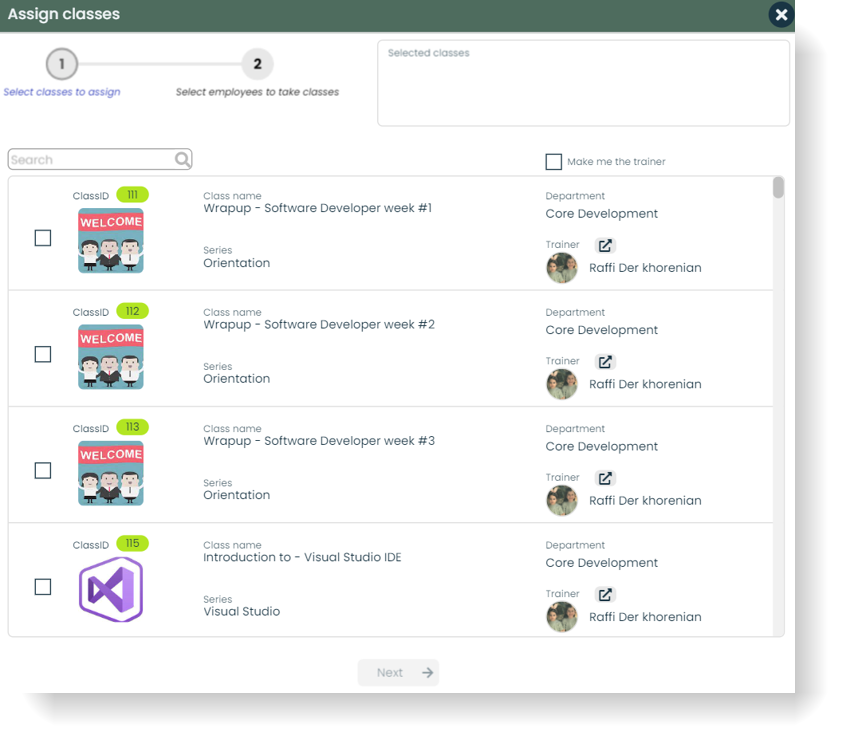The width and height of the screenshot is (850, 748).
Task: Click Select classes to assign label
Action: click(x=62, y=92)
